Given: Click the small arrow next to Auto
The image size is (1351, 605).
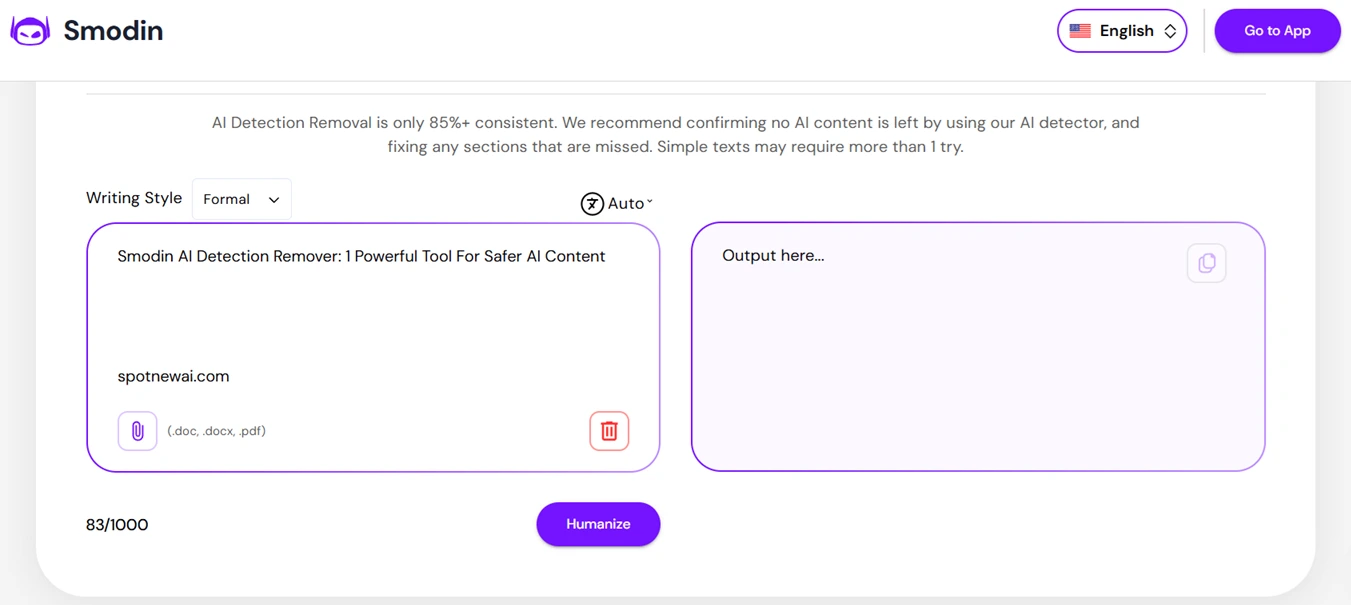Looking at the screenshot, I should tap(650, 202).
